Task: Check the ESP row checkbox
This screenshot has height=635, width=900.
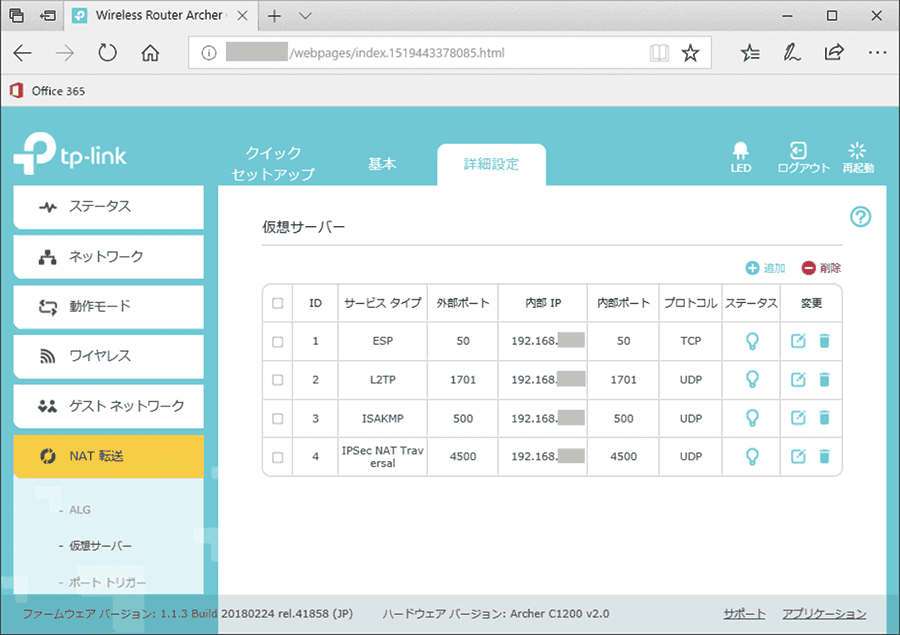Action: point(278,342)
